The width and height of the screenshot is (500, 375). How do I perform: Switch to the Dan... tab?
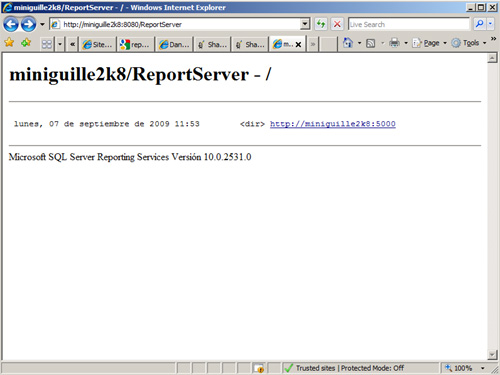pos(174,44)
